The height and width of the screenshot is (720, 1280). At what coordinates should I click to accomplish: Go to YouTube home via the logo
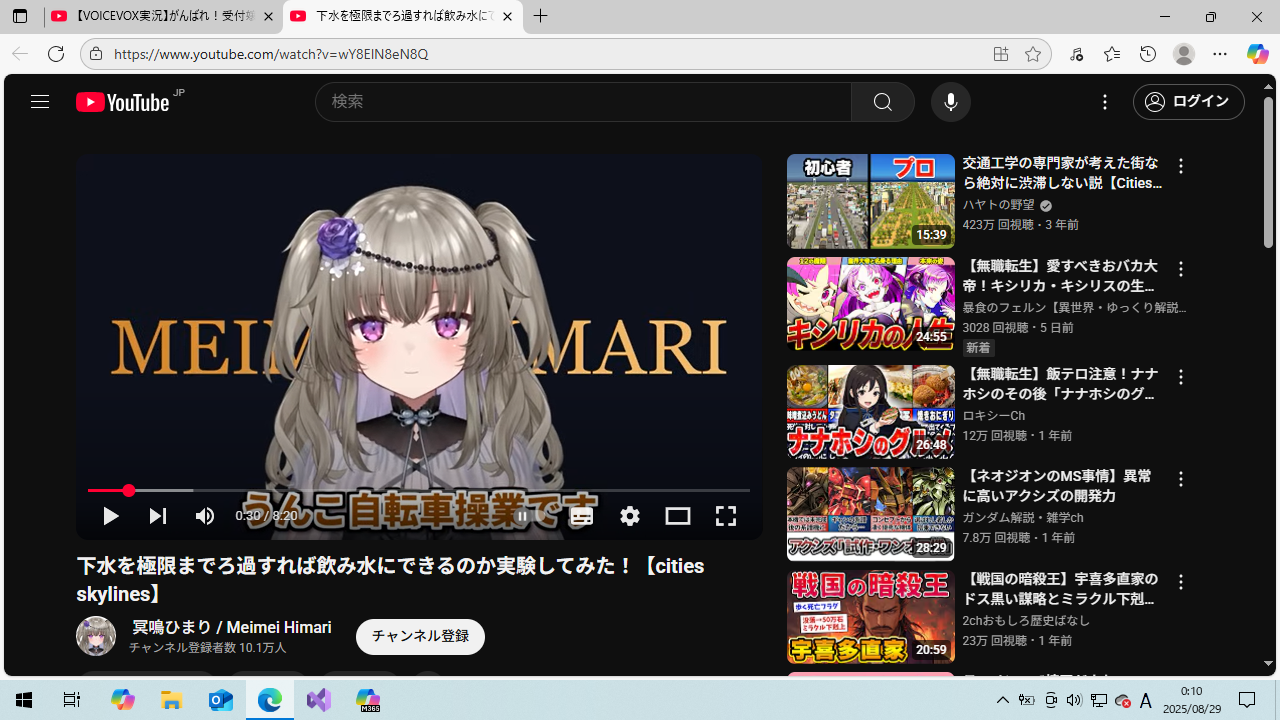(123, 102)
